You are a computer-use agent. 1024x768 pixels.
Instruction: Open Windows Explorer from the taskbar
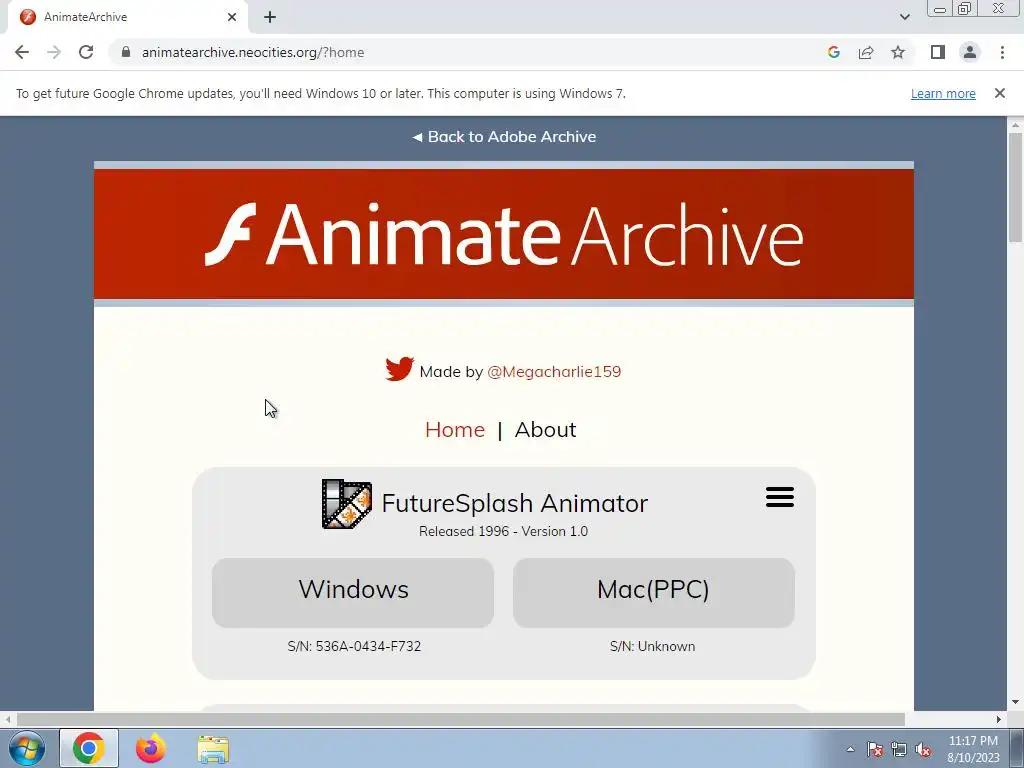[x=214, y=749]
